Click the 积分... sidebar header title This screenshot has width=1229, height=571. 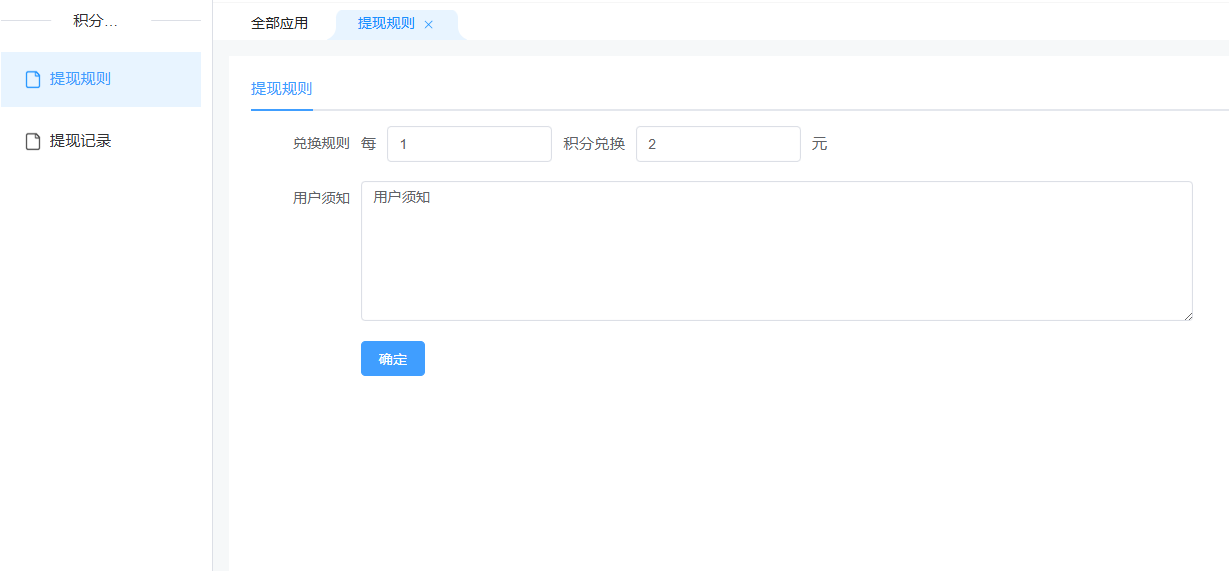(96, 21)
